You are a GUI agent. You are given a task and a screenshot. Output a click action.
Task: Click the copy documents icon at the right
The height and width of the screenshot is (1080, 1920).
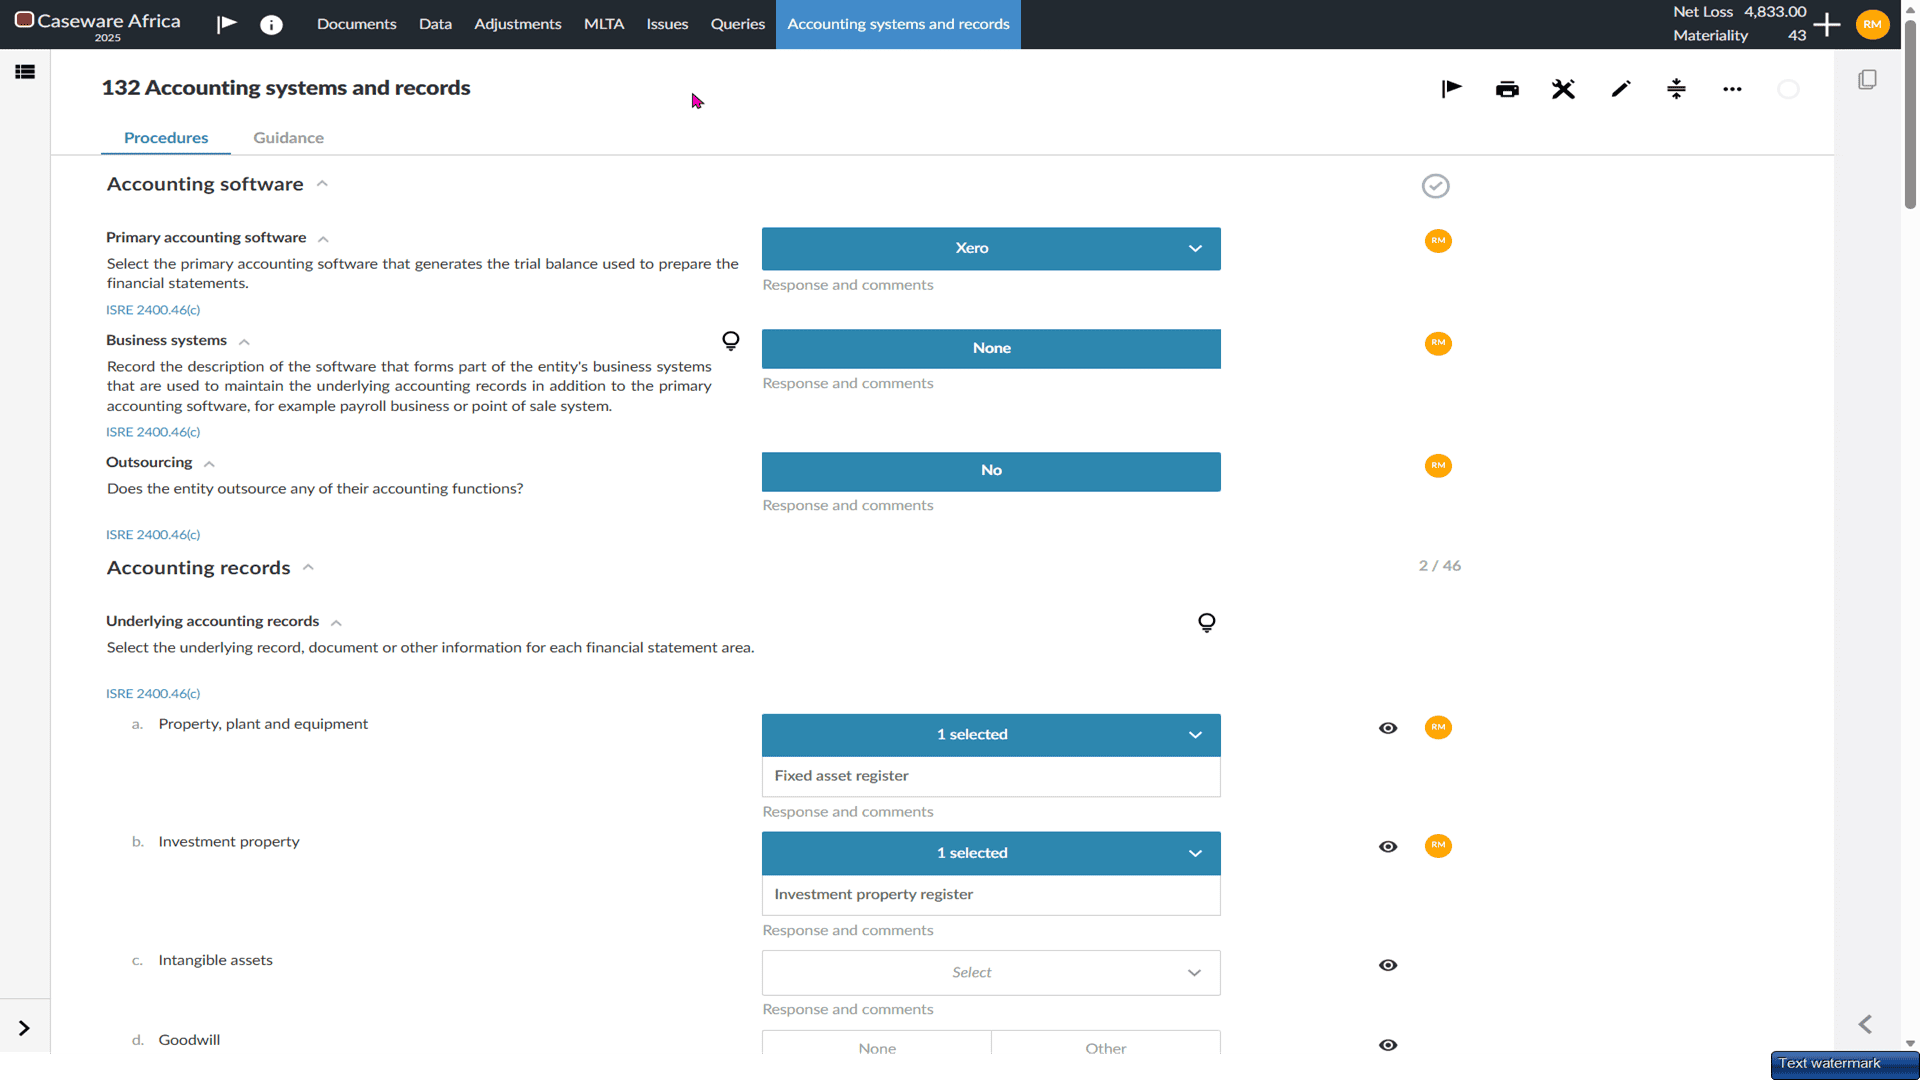1867,80
